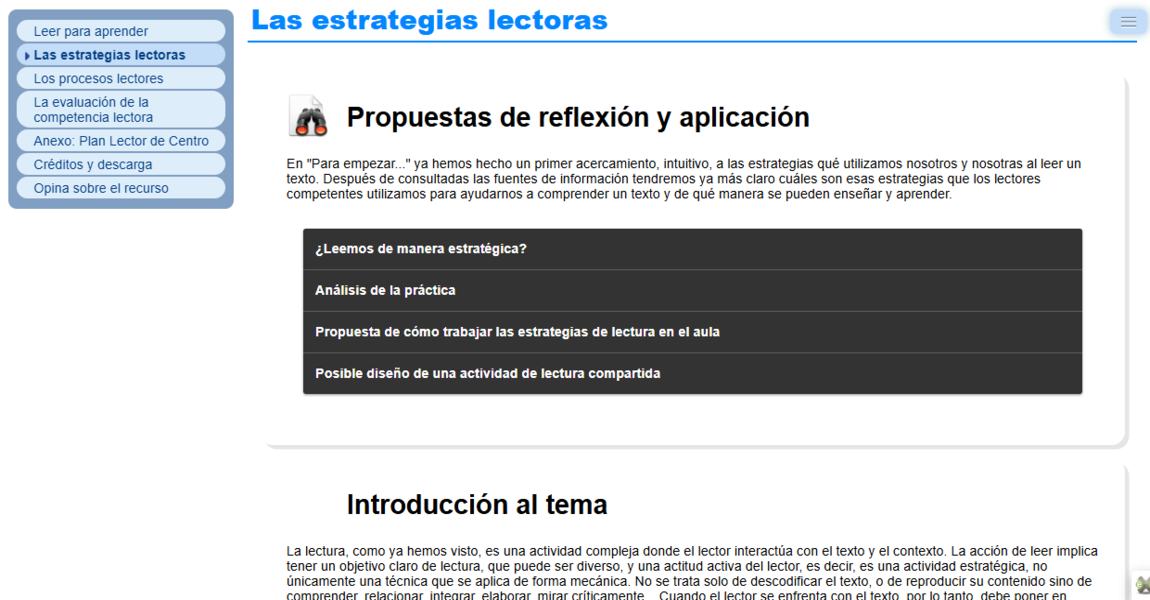Click the hamburger menu toggle button

tap(1128, 22)
